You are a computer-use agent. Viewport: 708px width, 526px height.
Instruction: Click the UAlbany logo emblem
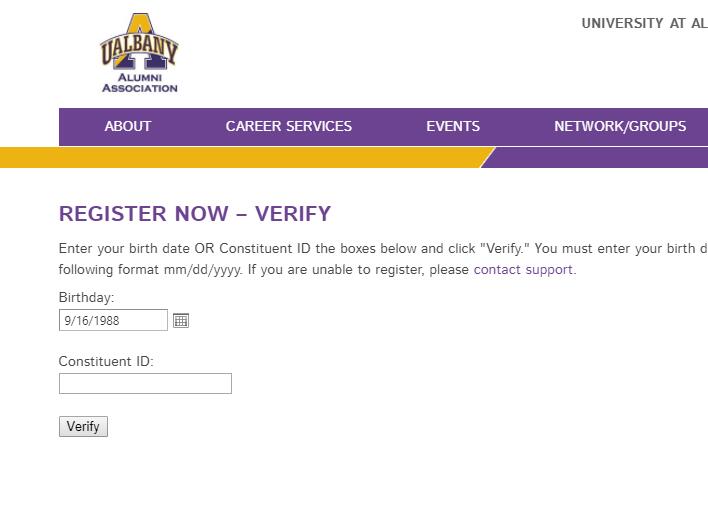[139, 42]
